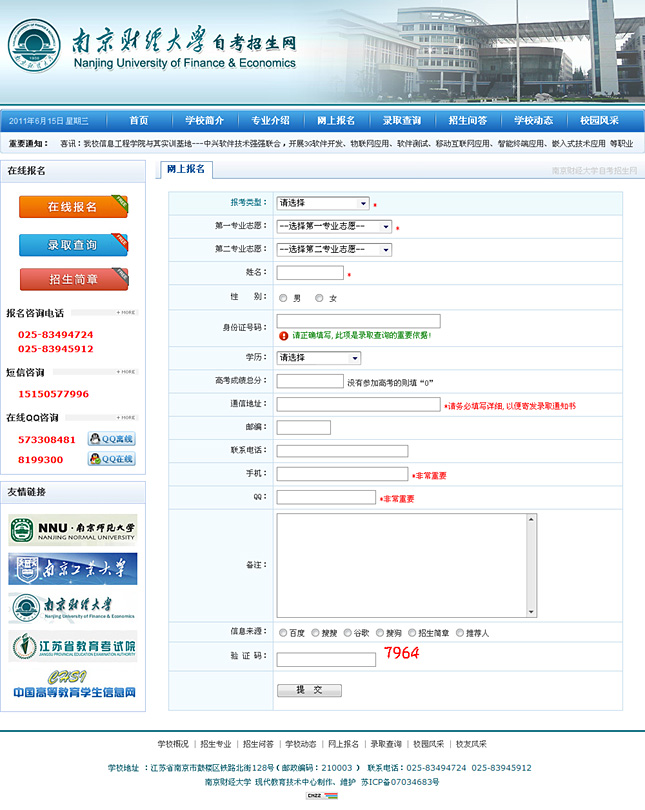Click footer link 招生专业
This screenshot has width=645, height=810.
point(216,744)
